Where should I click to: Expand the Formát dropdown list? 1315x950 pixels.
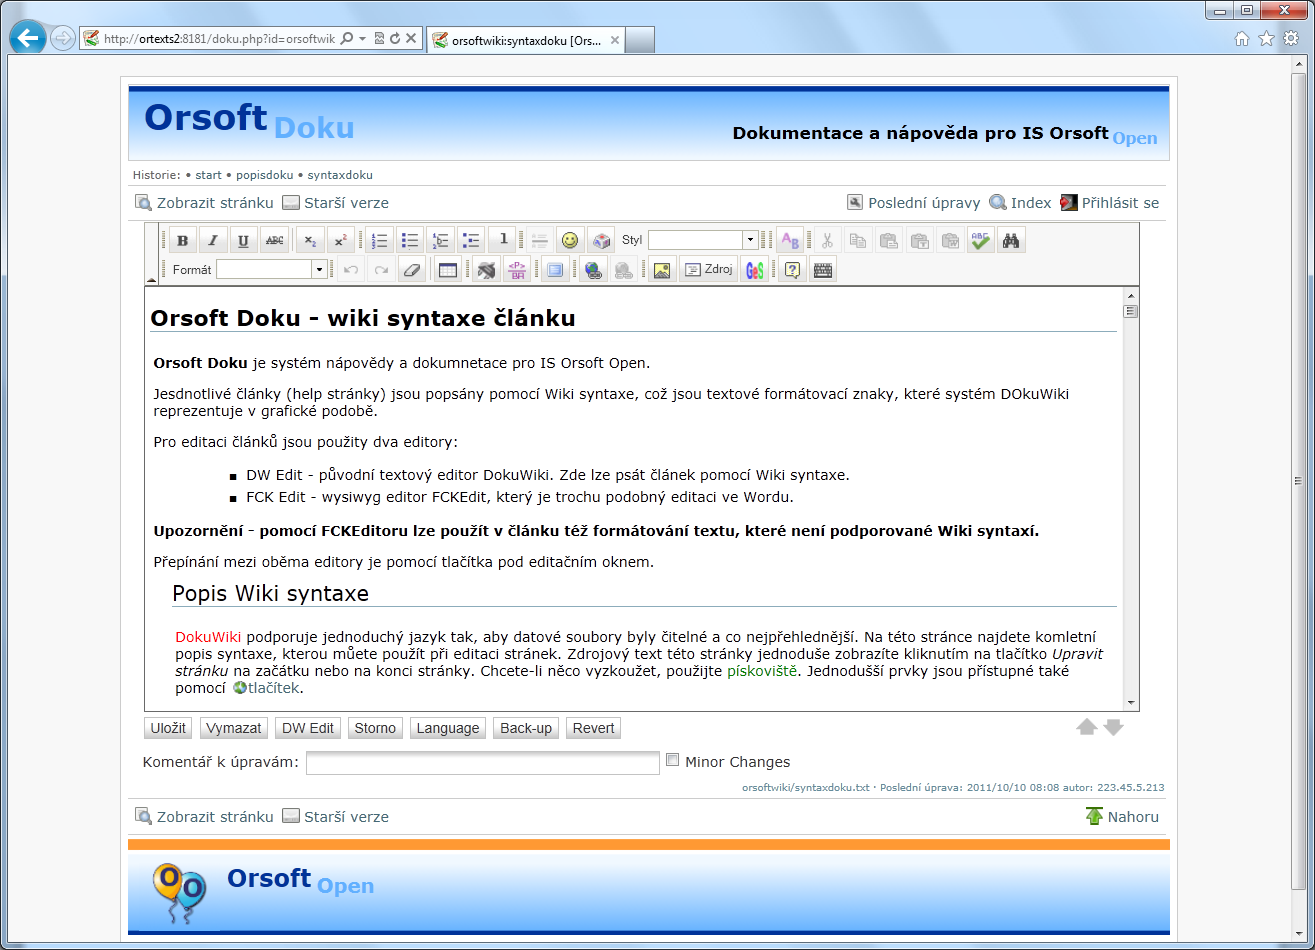(x=319, y=270)
